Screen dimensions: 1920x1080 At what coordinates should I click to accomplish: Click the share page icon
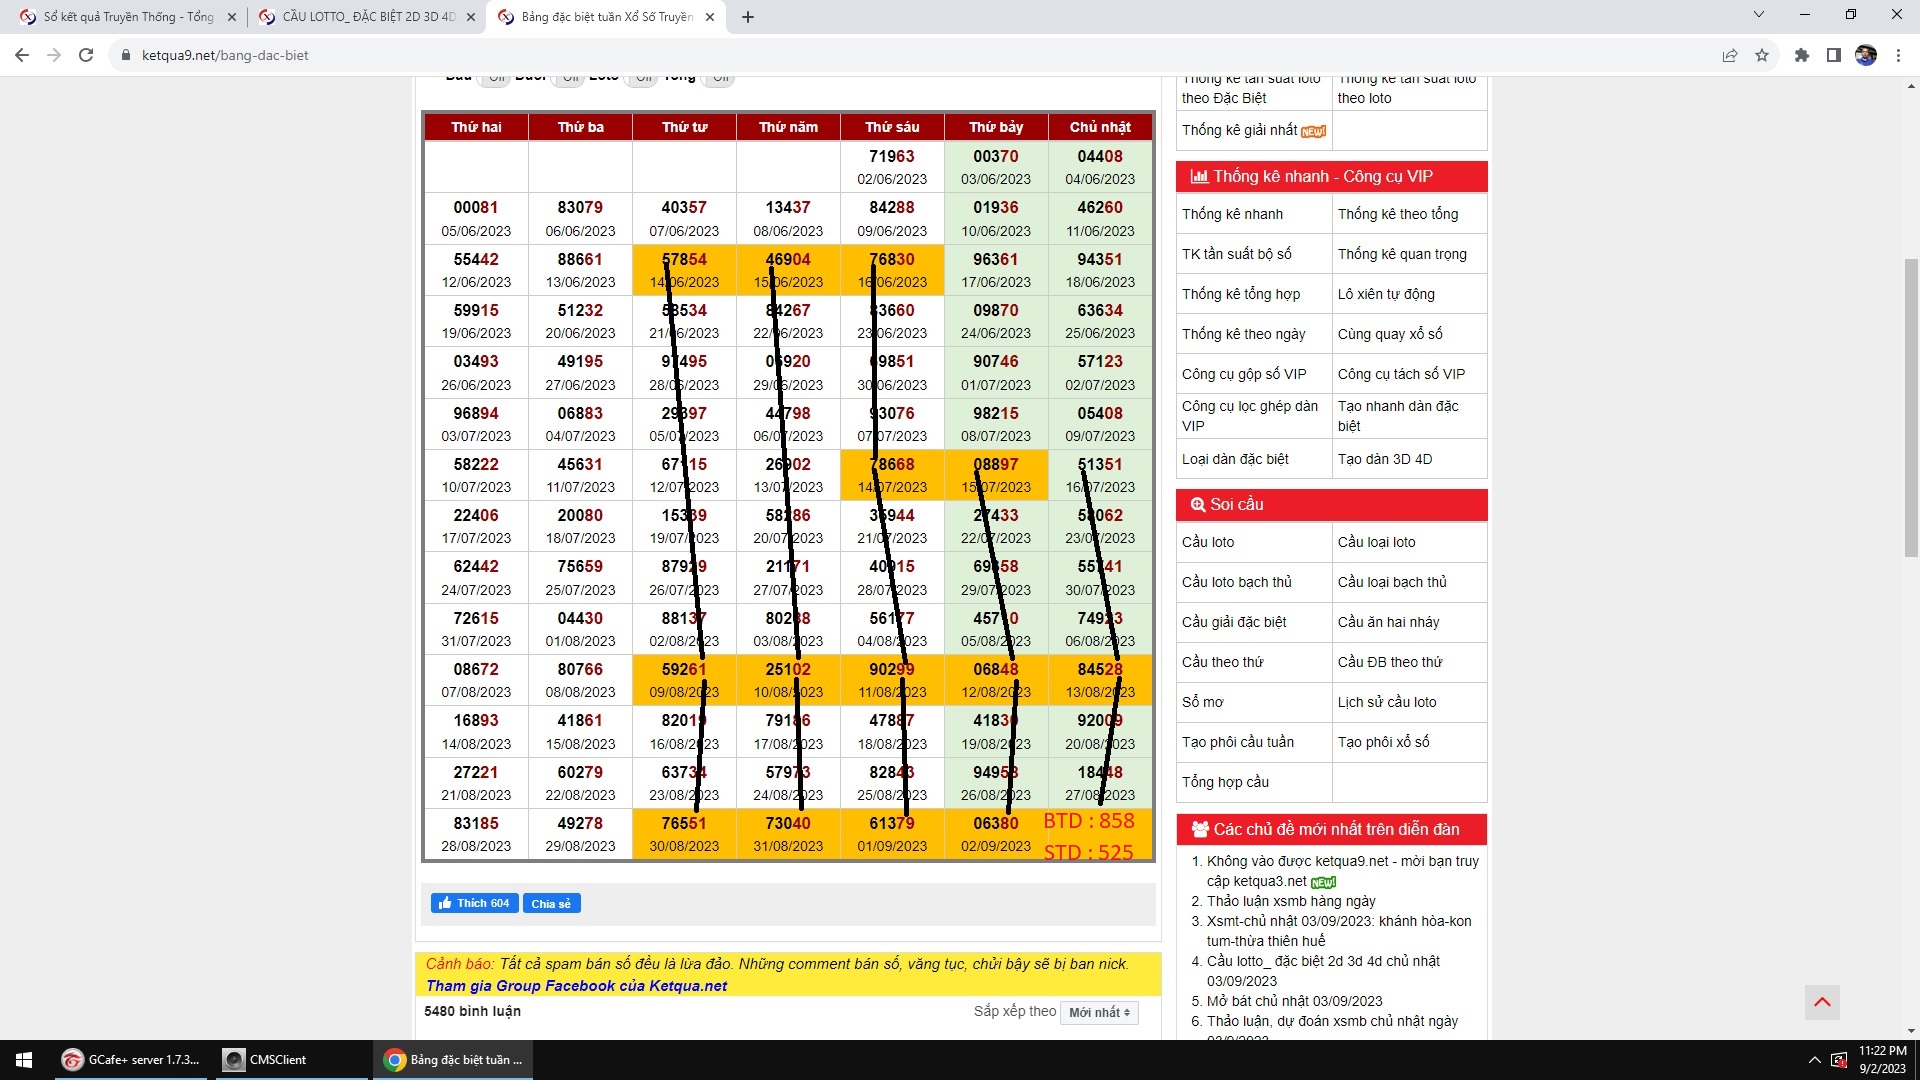(1729, 55)
